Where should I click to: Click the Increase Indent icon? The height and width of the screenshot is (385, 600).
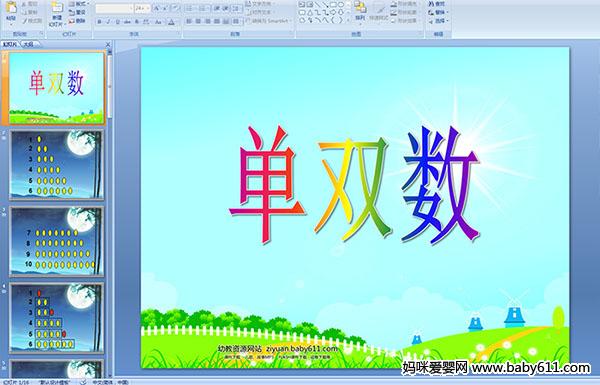[x=226, y=8]
